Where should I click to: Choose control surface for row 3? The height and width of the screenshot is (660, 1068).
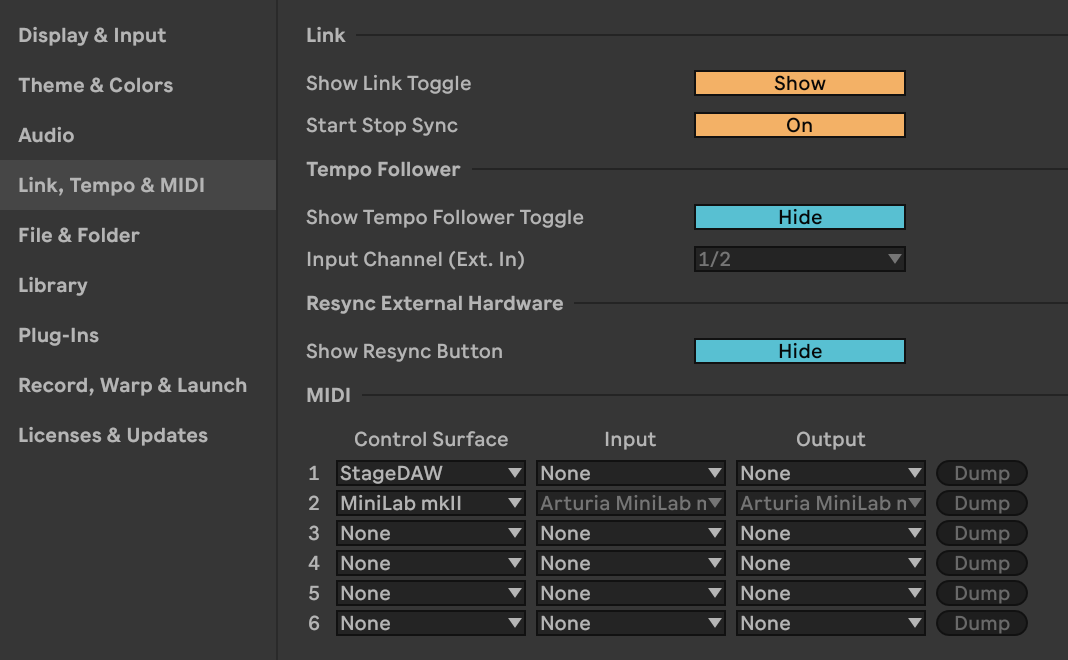[x=430, y=533]
